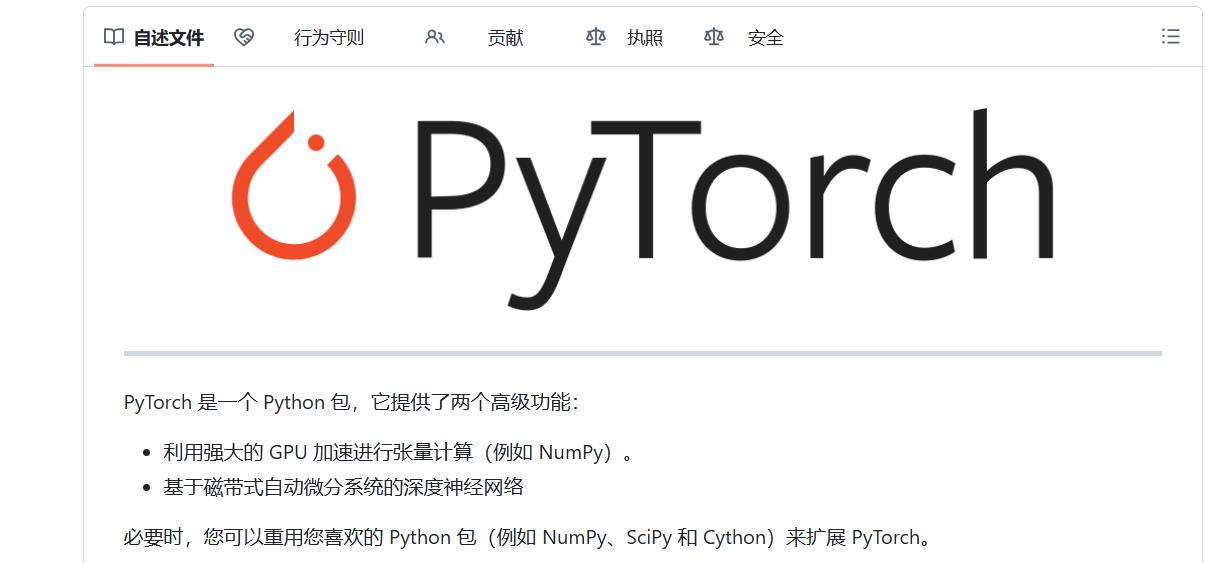Open the outline list menu icon
Image resolution: width=1216 pixels, height=563 pixels.
[1170, 37]
